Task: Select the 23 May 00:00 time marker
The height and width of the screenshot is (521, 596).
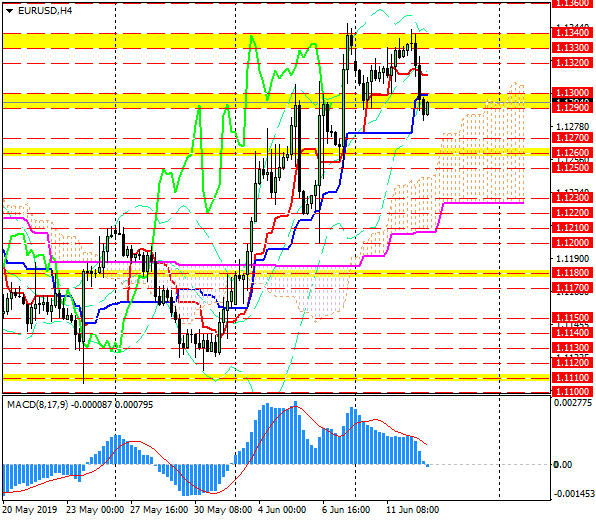Action: 95,510
